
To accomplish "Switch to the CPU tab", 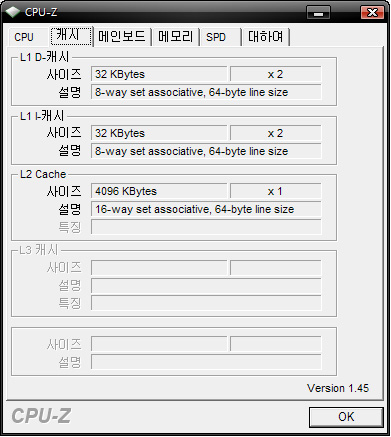I will click(24, 37).
